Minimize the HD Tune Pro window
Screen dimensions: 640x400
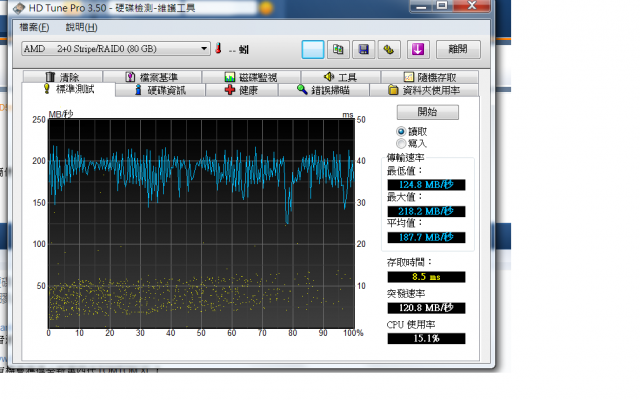click(x=422, y=6)
